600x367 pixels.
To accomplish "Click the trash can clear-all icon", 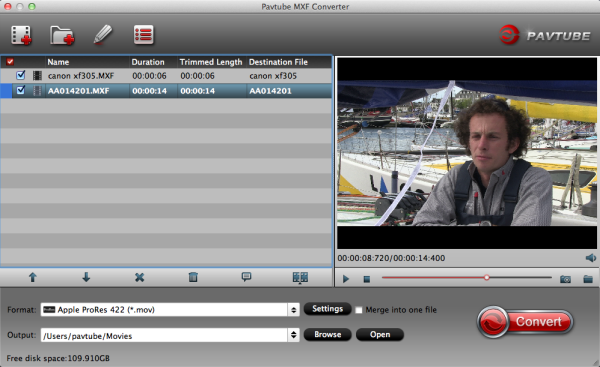I will pyautogui.click(x=193, y=277).
